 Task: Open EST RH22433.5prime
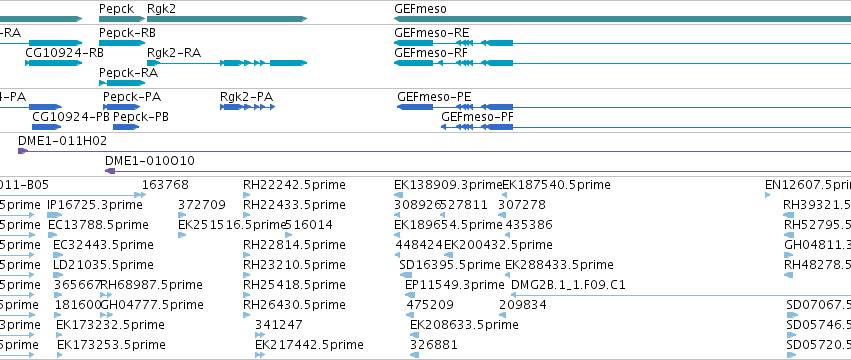pyautogui.click(x=294, y=205)
